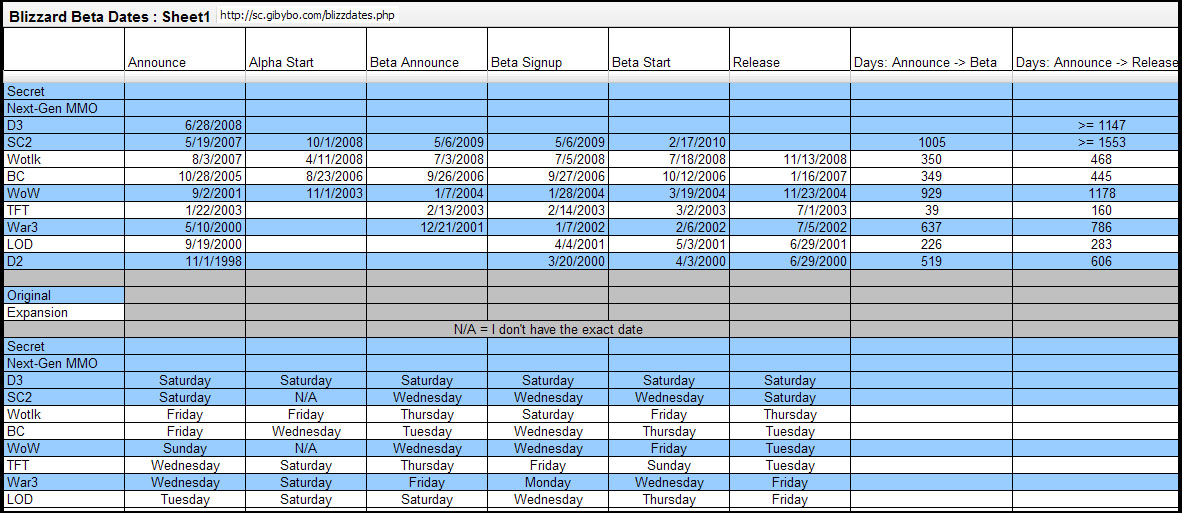Click the Beta Start column header

[x=641, y=62]
